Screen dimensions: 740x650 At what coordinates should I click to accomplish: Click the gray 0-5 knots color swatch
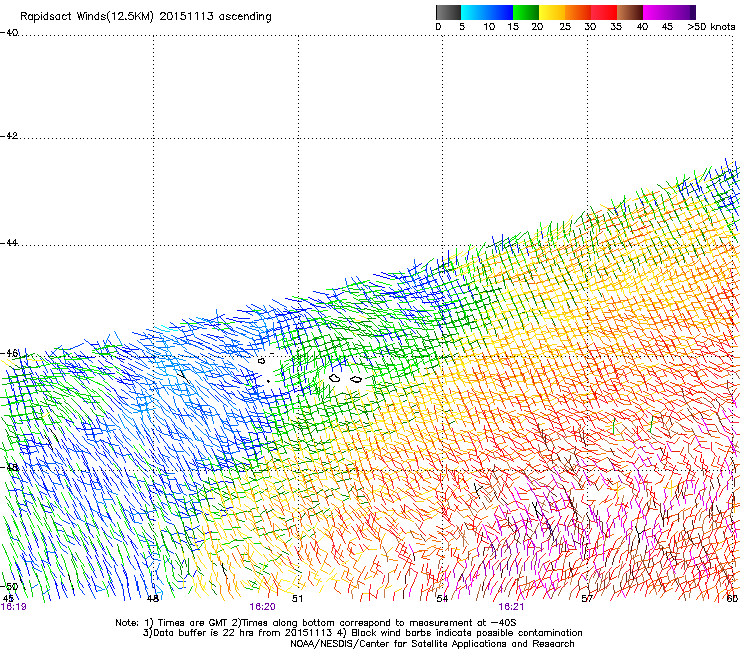(448, 12)
